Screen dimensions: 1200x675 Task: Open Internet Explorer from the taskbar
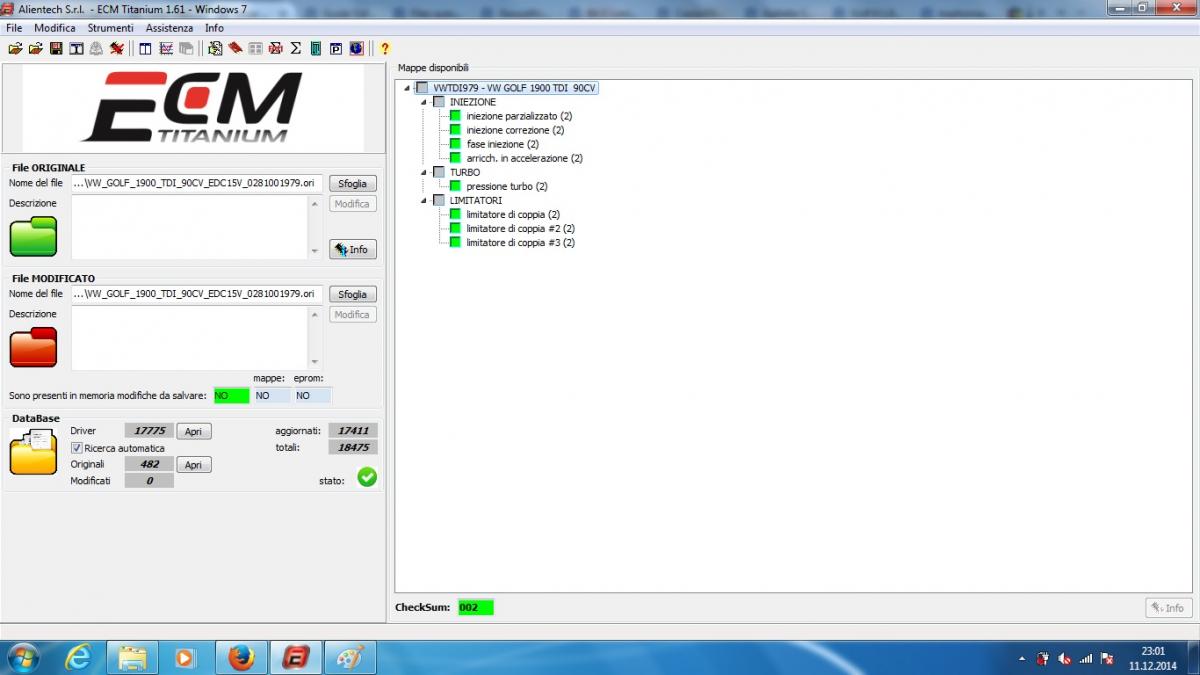(x=78, y=657)
